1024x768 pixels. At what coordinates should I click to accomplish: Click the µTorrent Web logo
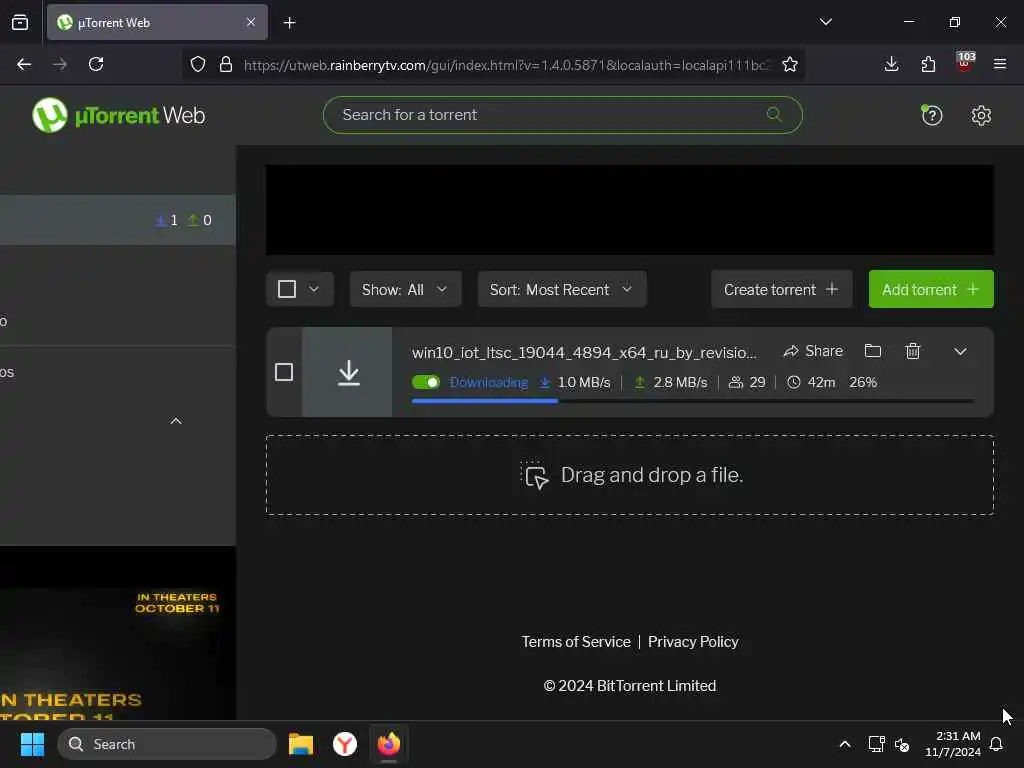pos(119,115)
